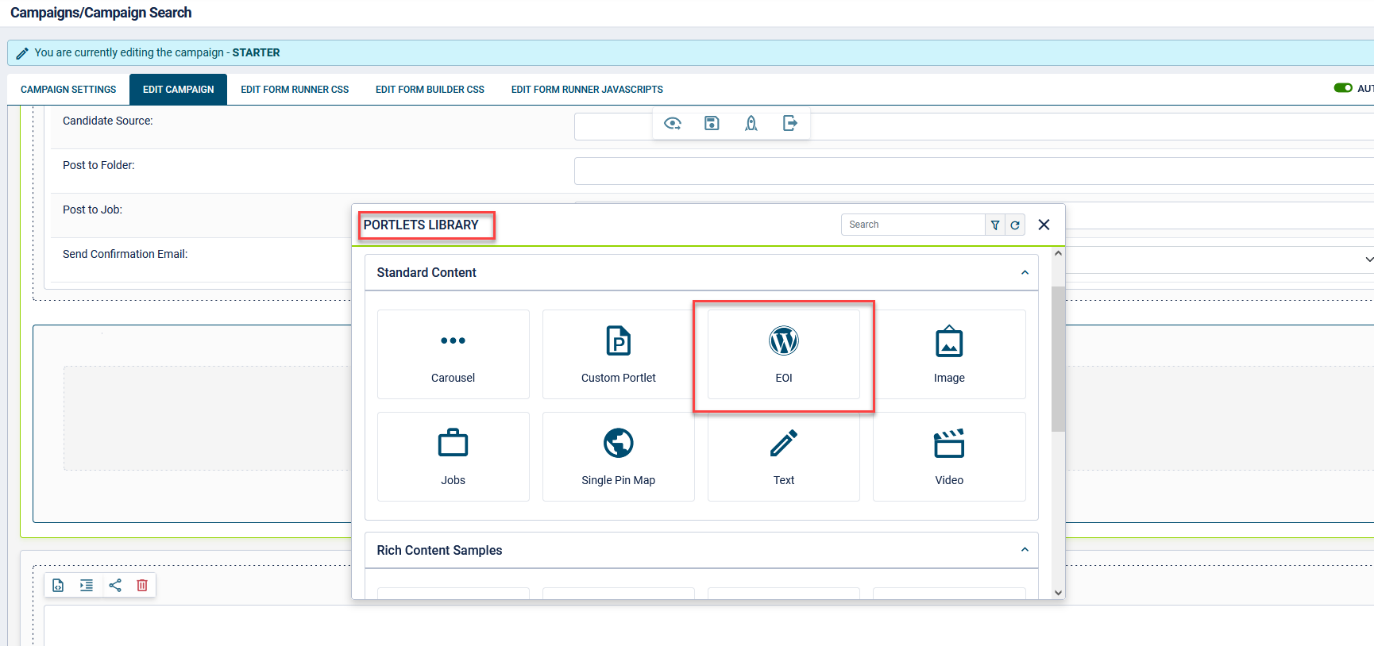
Task: Close the Portlets Library dialog
Action: click(1044, 225)
